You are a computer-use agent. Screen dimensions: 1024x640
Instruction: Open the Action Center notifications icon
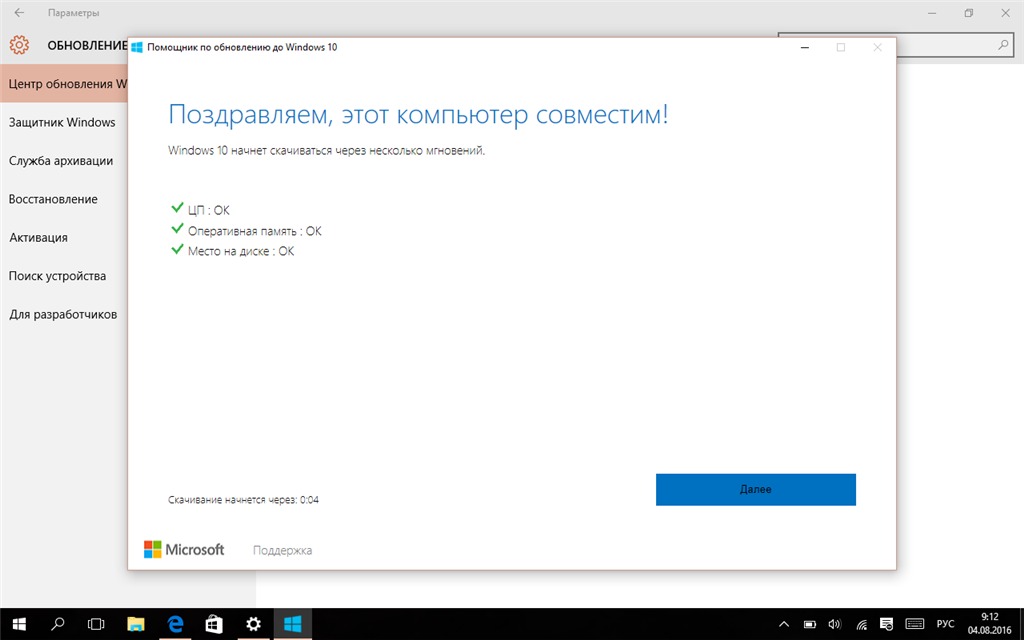(x=886, y=624)
